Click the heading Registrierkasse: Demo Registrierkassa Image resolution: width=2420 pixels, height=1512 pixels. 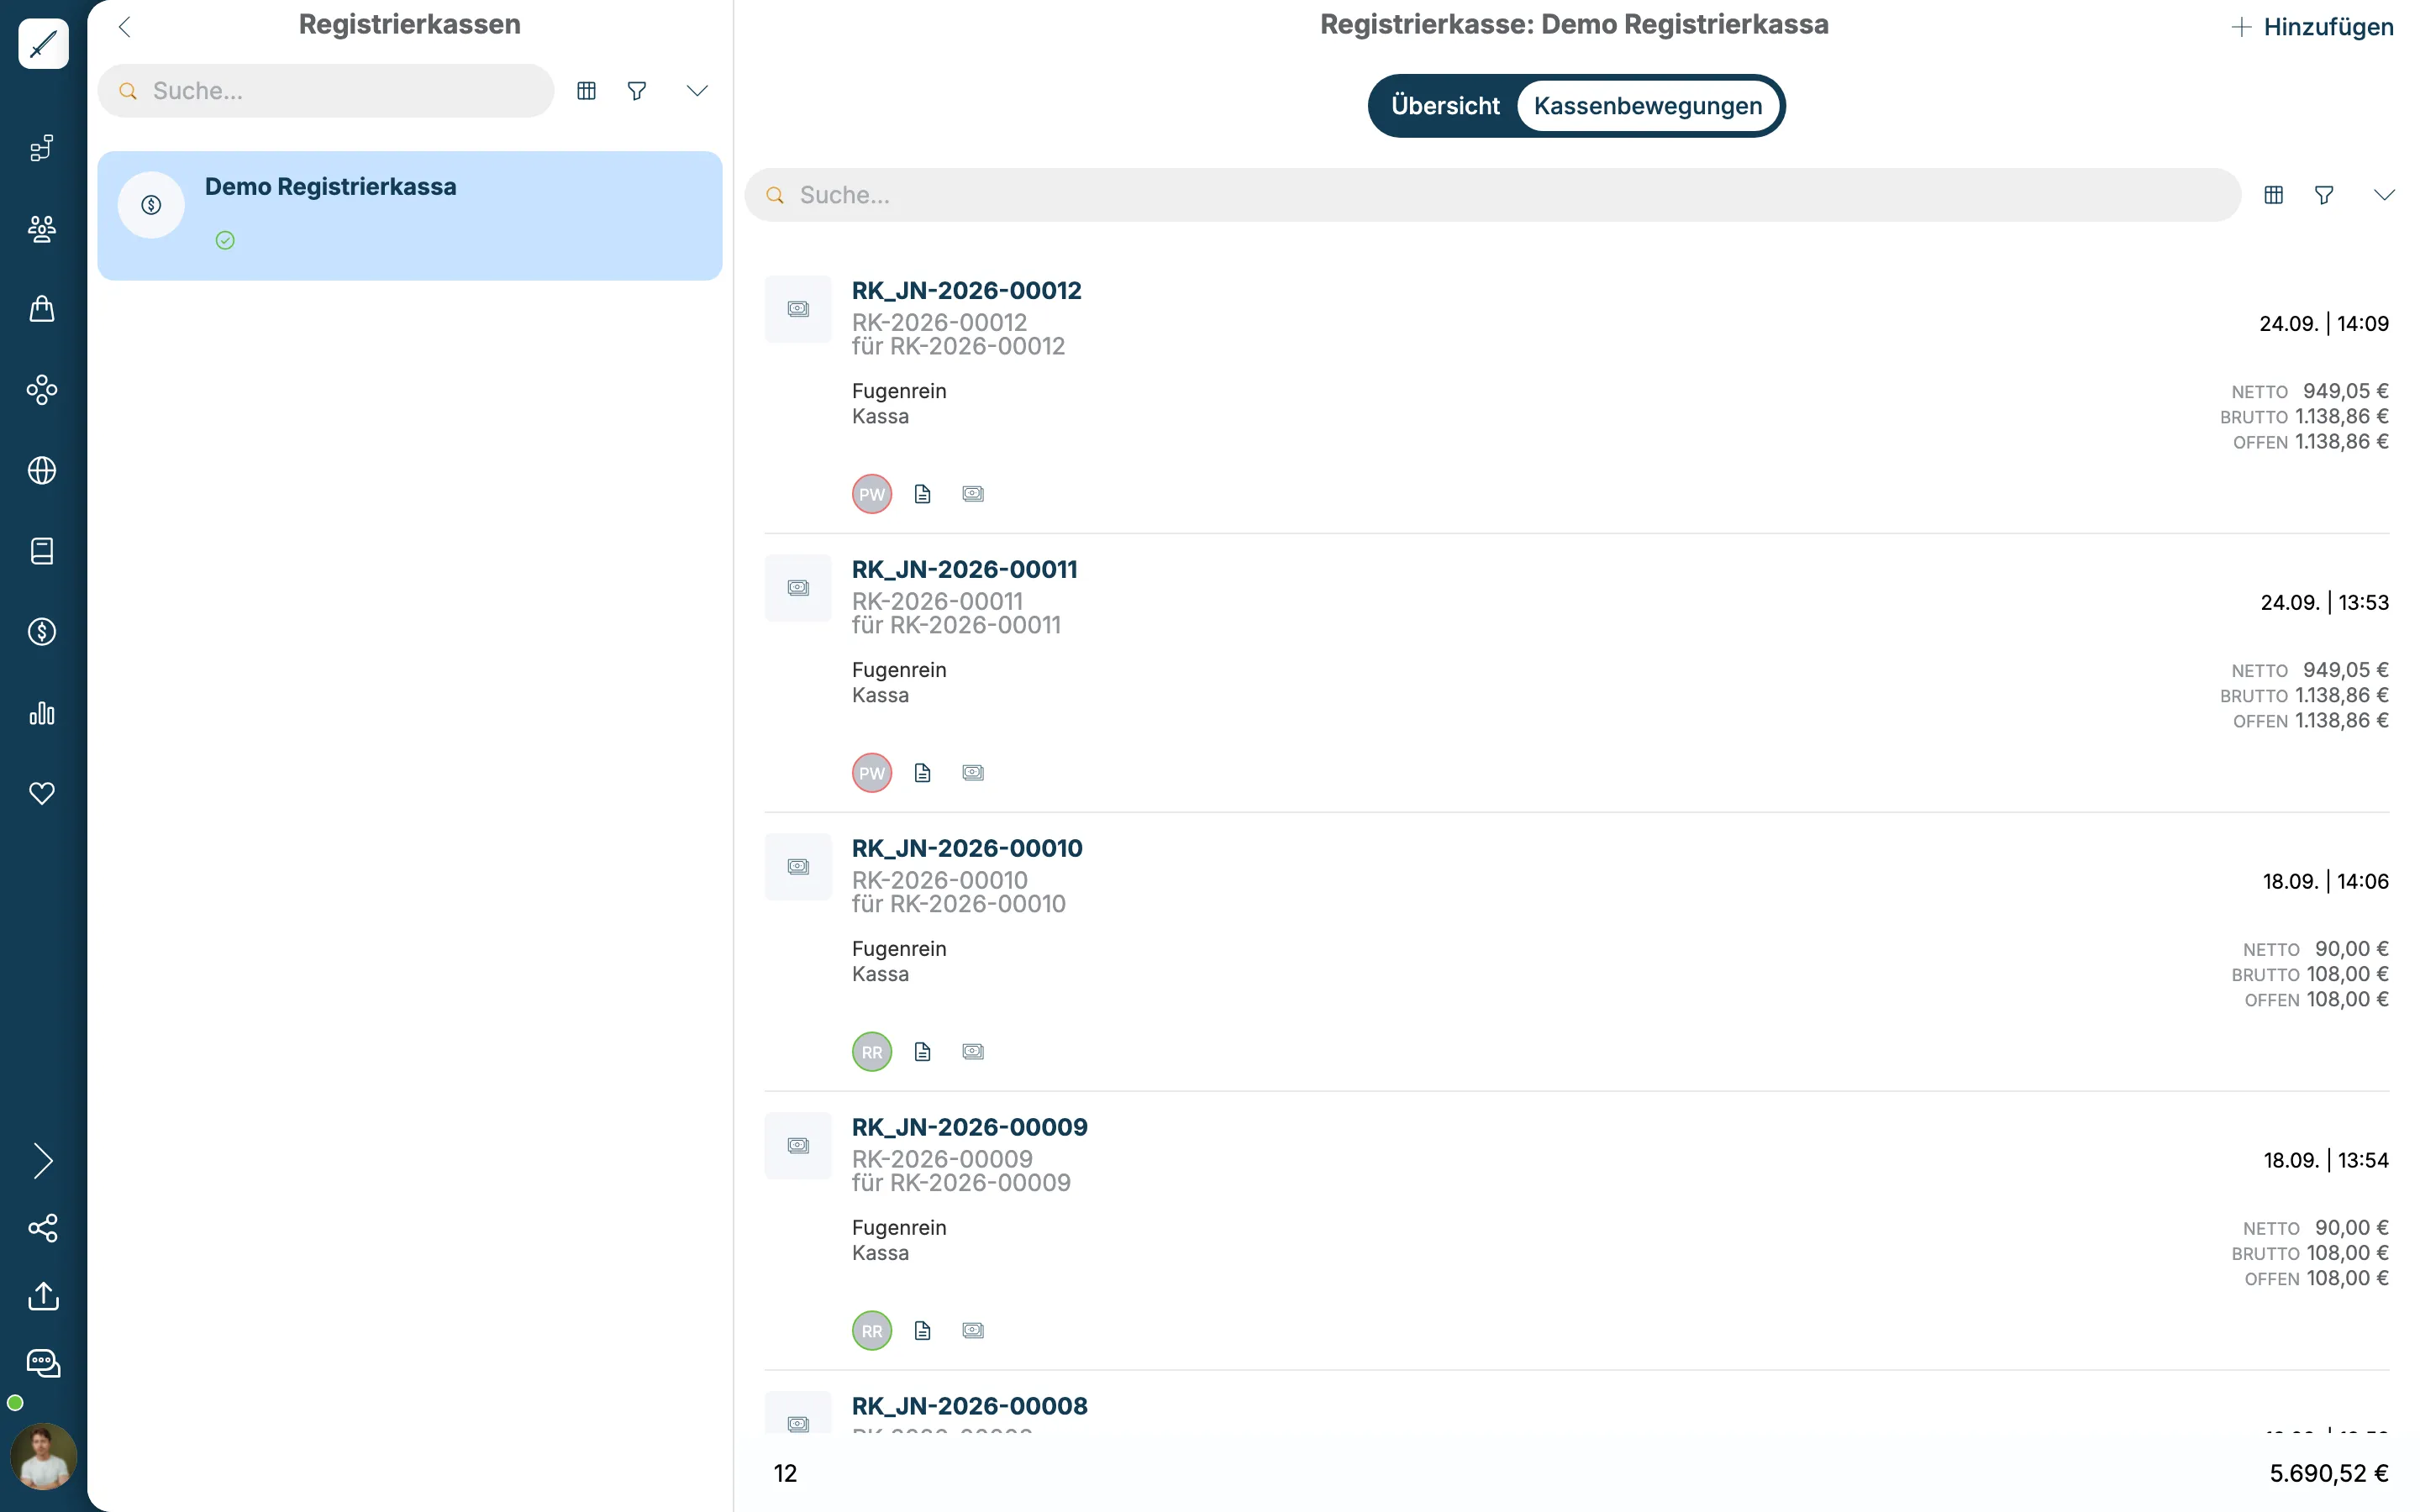pyautogui.click(x=1574, y=25)
